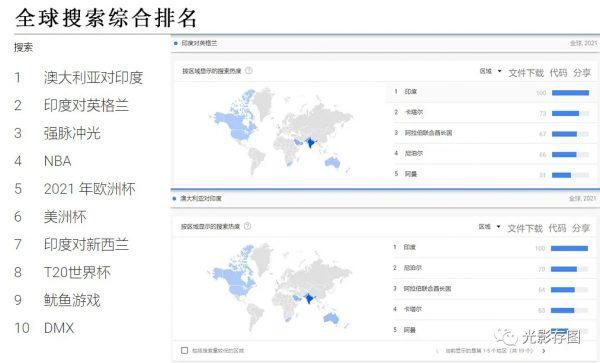Select 鱿鱼游戏 in the ranking list
Image resolution: width=600 pixels, height=363 pixels.
(x=72, y=300)
